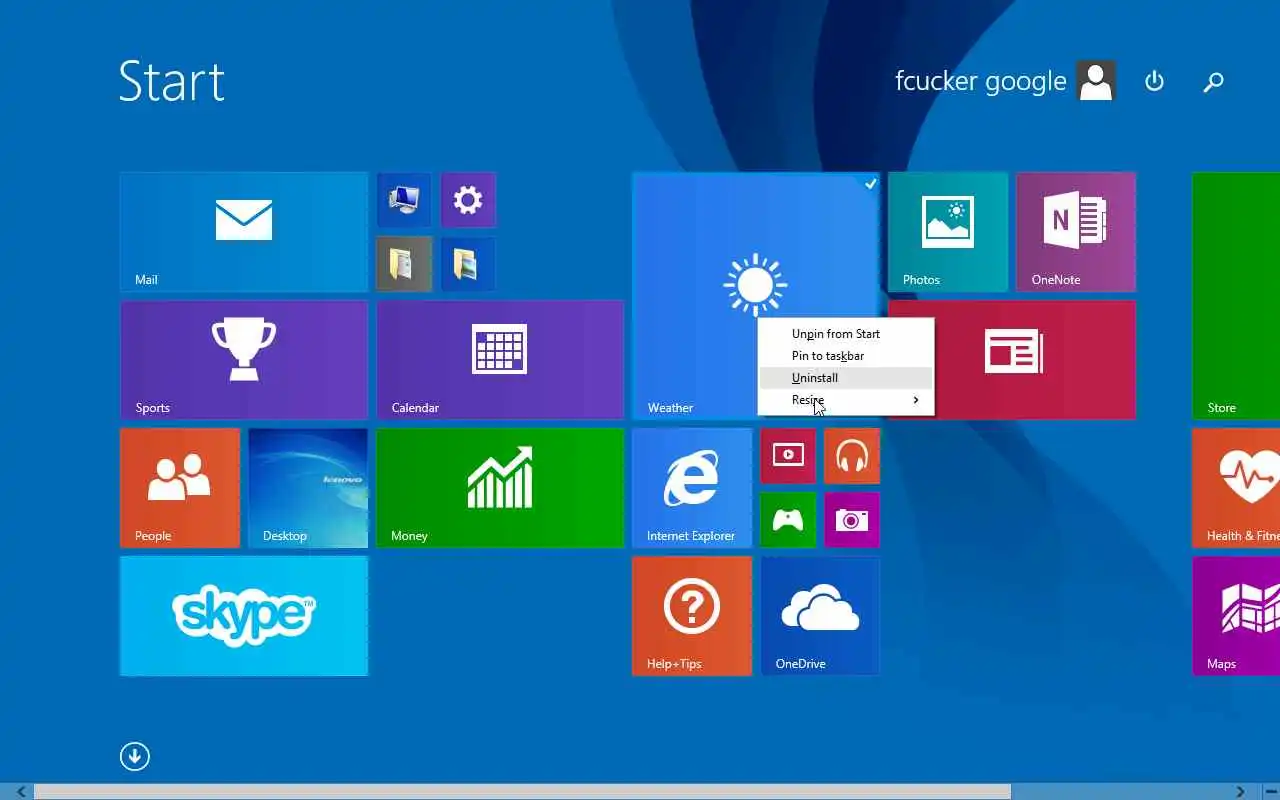Click the scrollbar left arrow
1280x800 pixels.
tap(21, 792)
